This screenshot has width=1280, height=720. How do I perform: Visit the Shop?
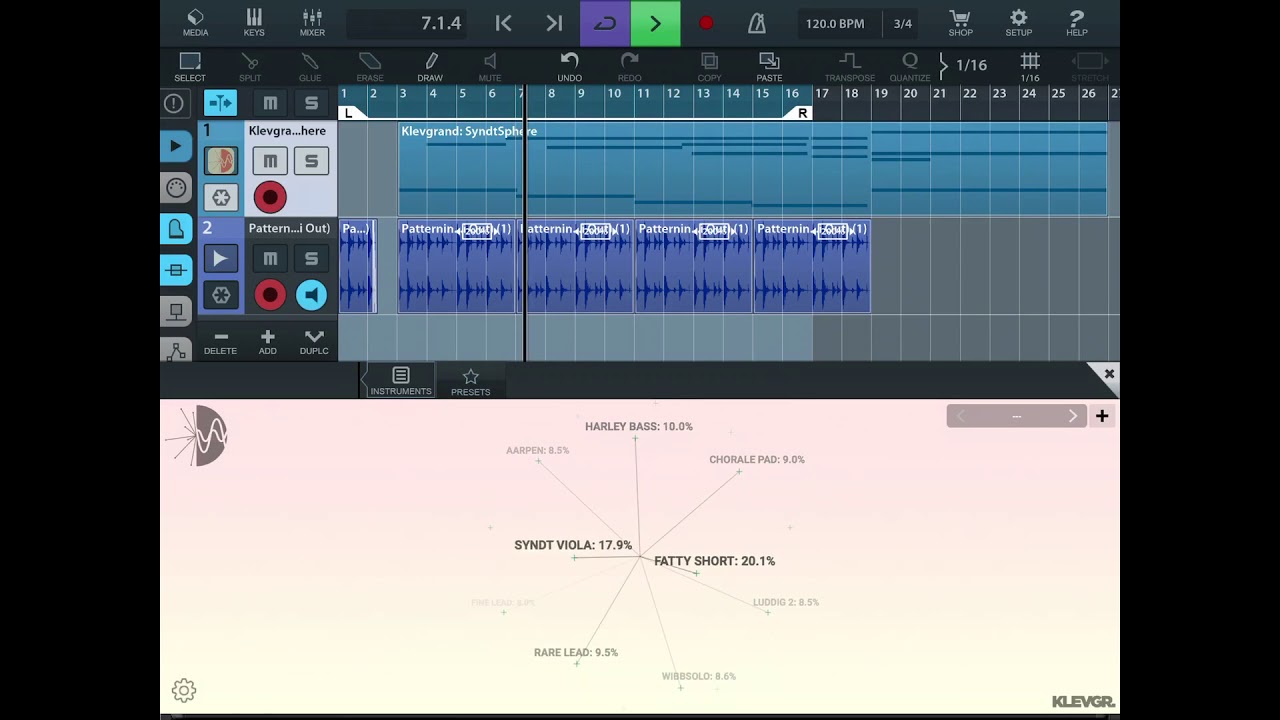coord(960,23)
